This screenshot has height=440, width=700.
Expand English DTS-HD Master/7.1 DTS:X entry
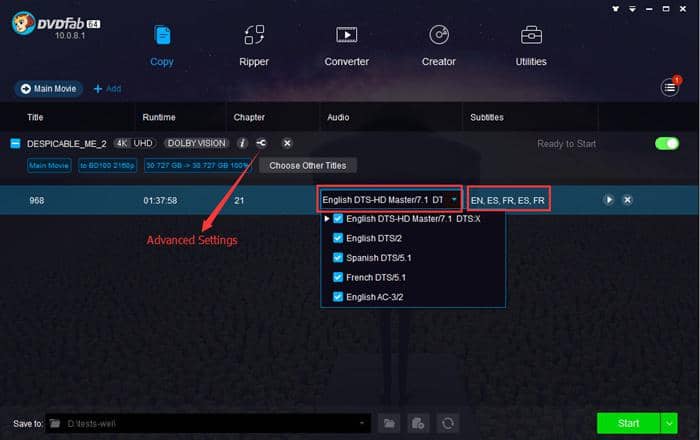327,219
